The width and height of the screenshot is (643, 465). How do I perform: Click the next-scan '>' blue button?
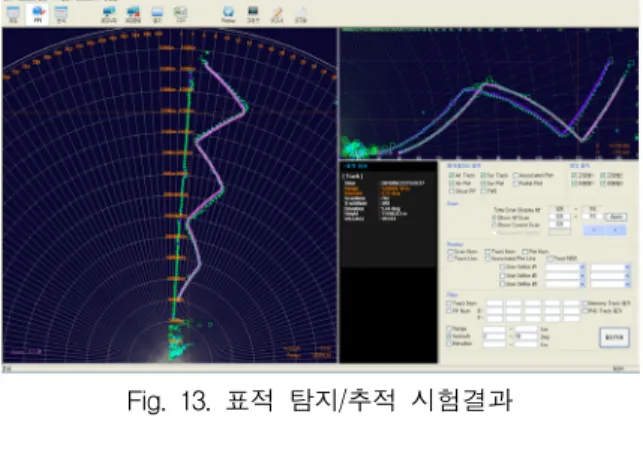point(616,230)
